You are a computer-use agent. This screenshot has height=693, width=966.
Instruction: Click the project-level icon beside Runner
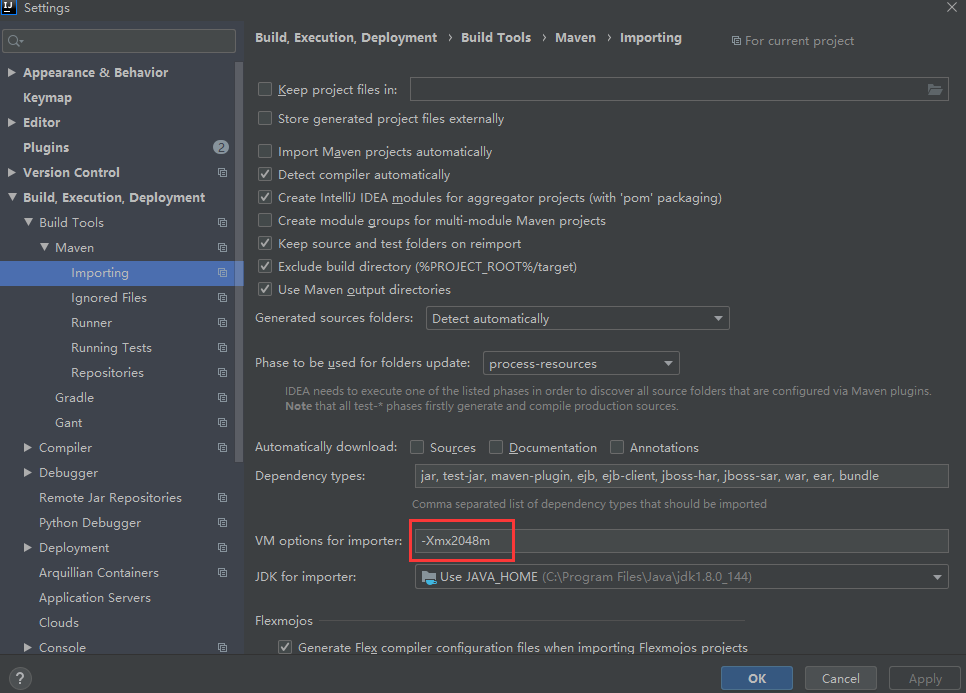click(222, 323)
